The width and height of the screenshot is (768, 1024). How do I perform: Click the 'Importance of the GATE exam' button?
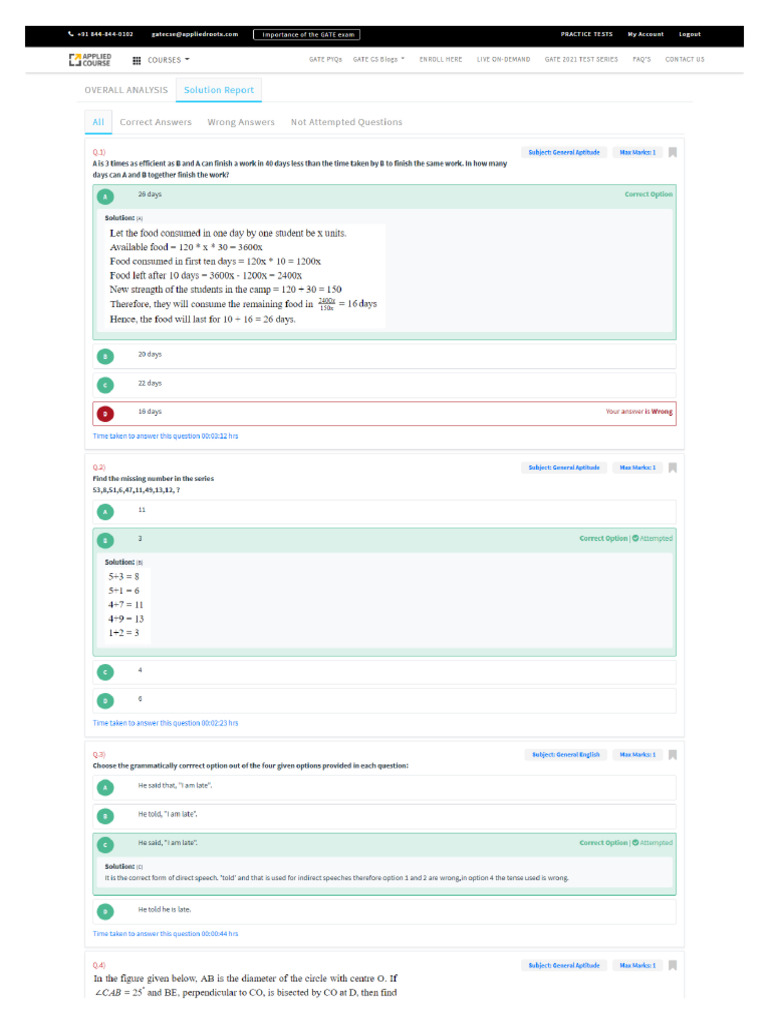pos(307,35)
